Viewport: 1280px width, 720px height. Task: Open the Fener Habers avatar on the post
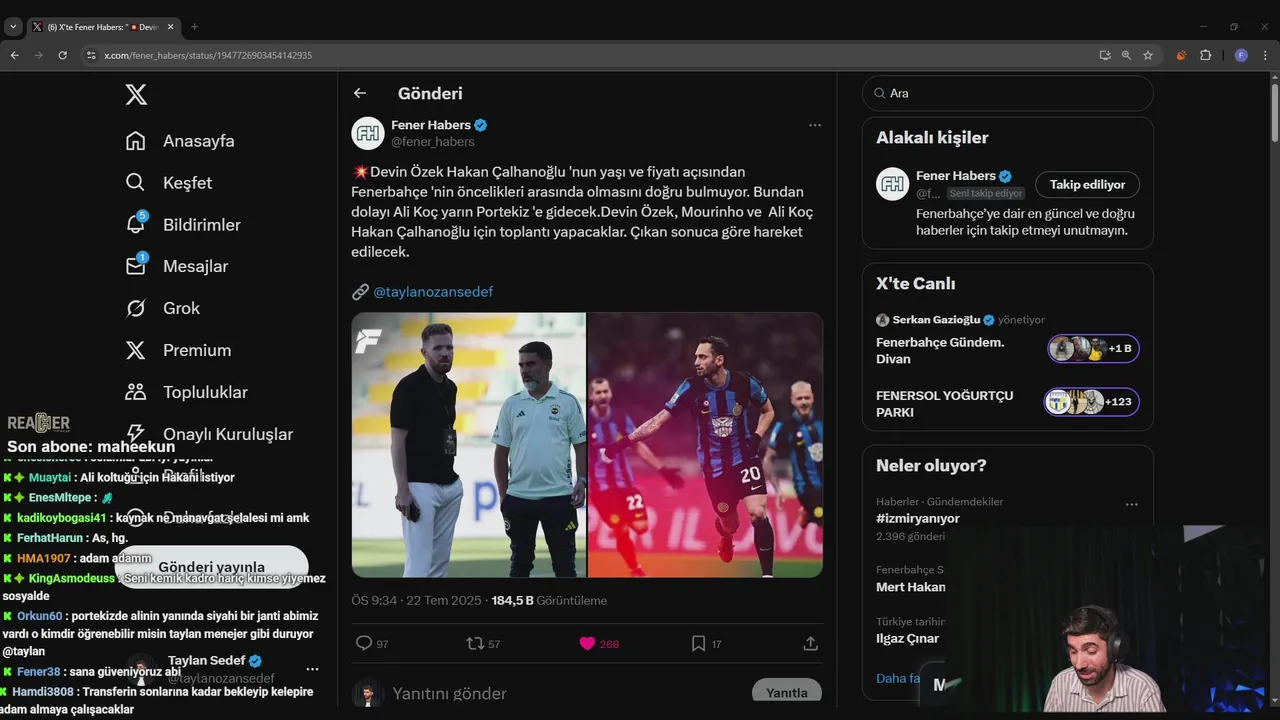tap(368, 133)
